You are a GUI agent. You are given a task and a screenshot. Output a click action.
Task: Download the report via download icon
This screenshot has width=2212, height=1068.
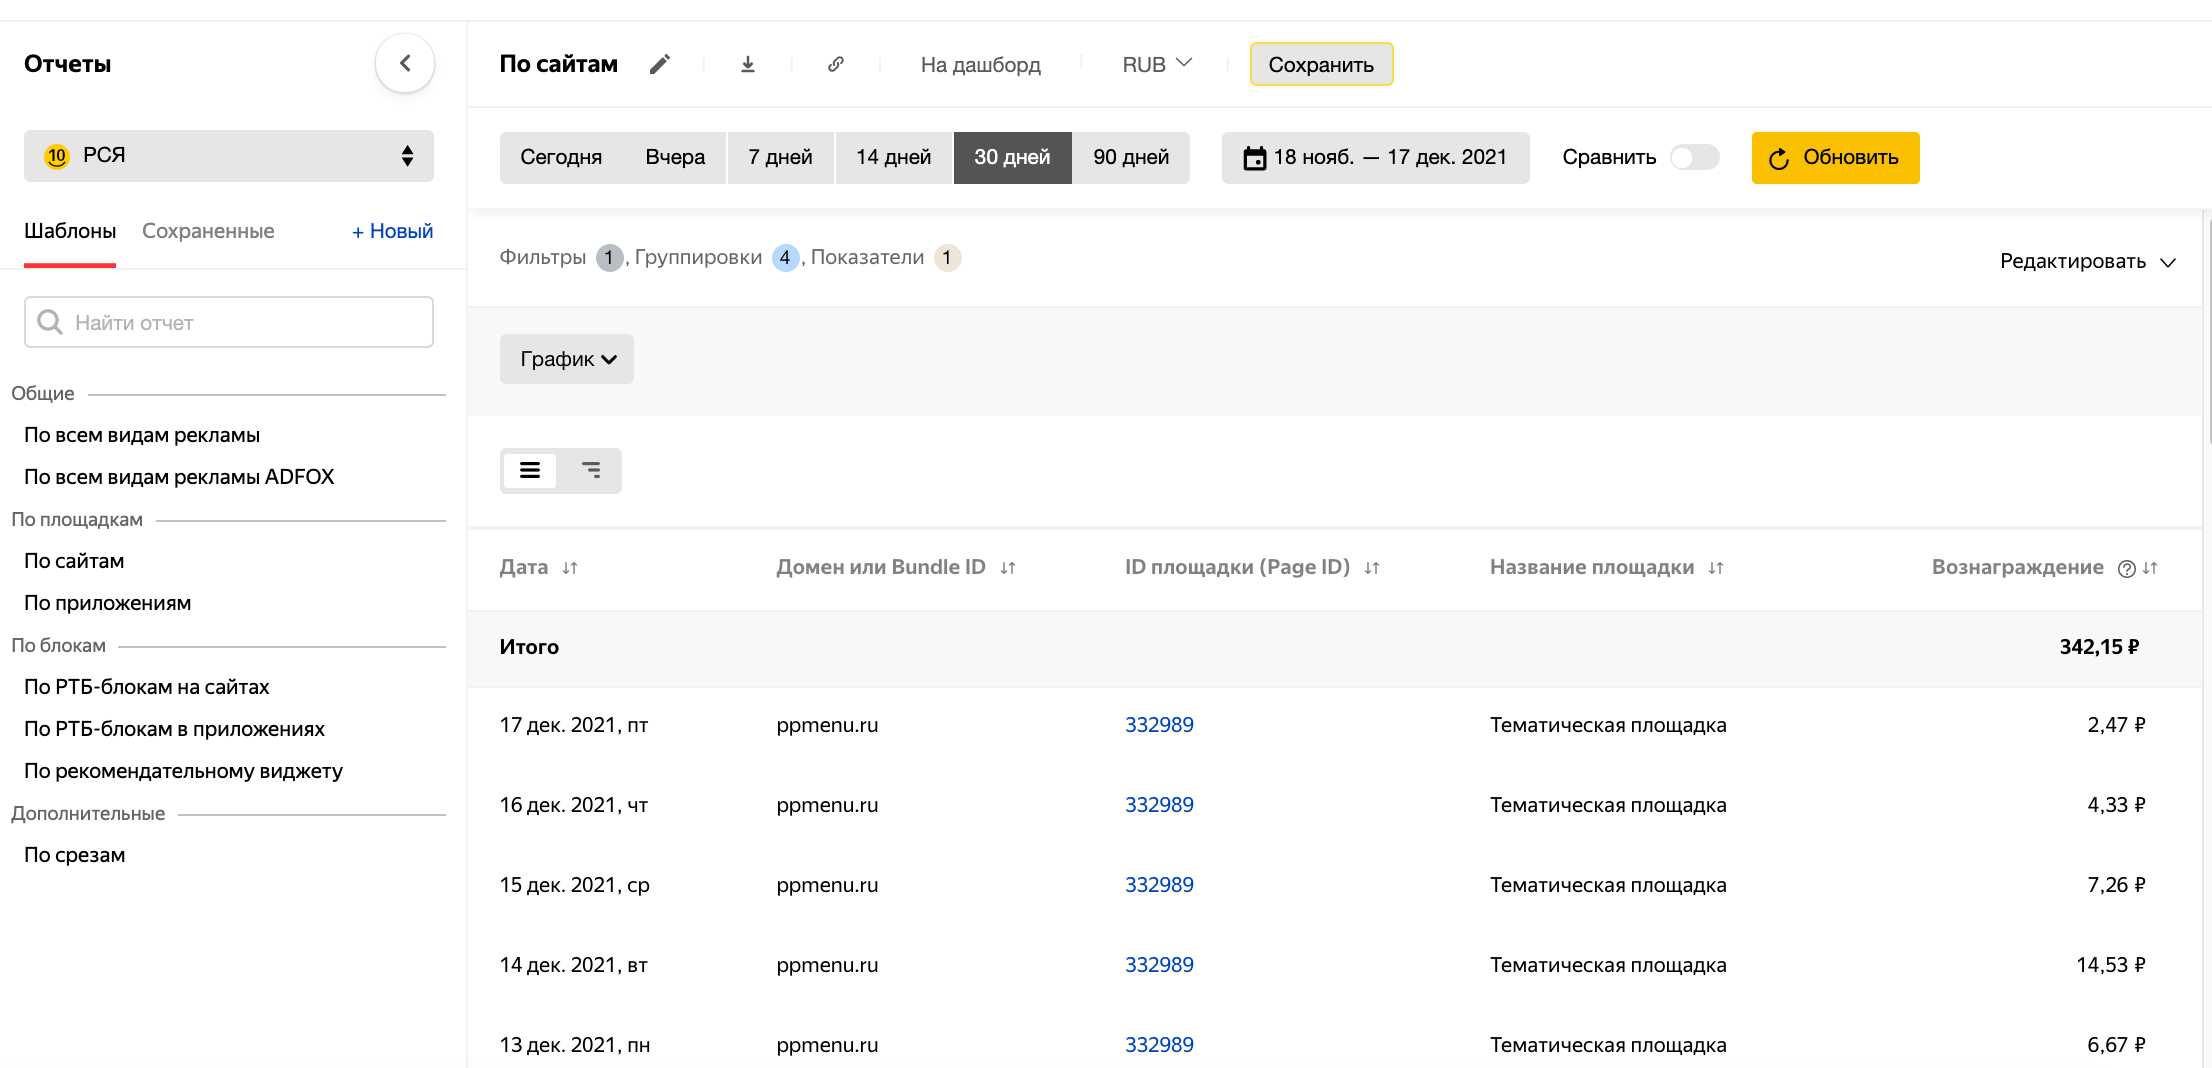pos(747,65)
